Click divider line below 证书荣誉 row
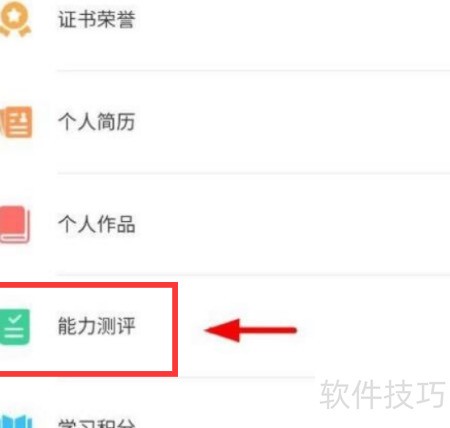This screenshot has height=428, width=450. (253, 71)
